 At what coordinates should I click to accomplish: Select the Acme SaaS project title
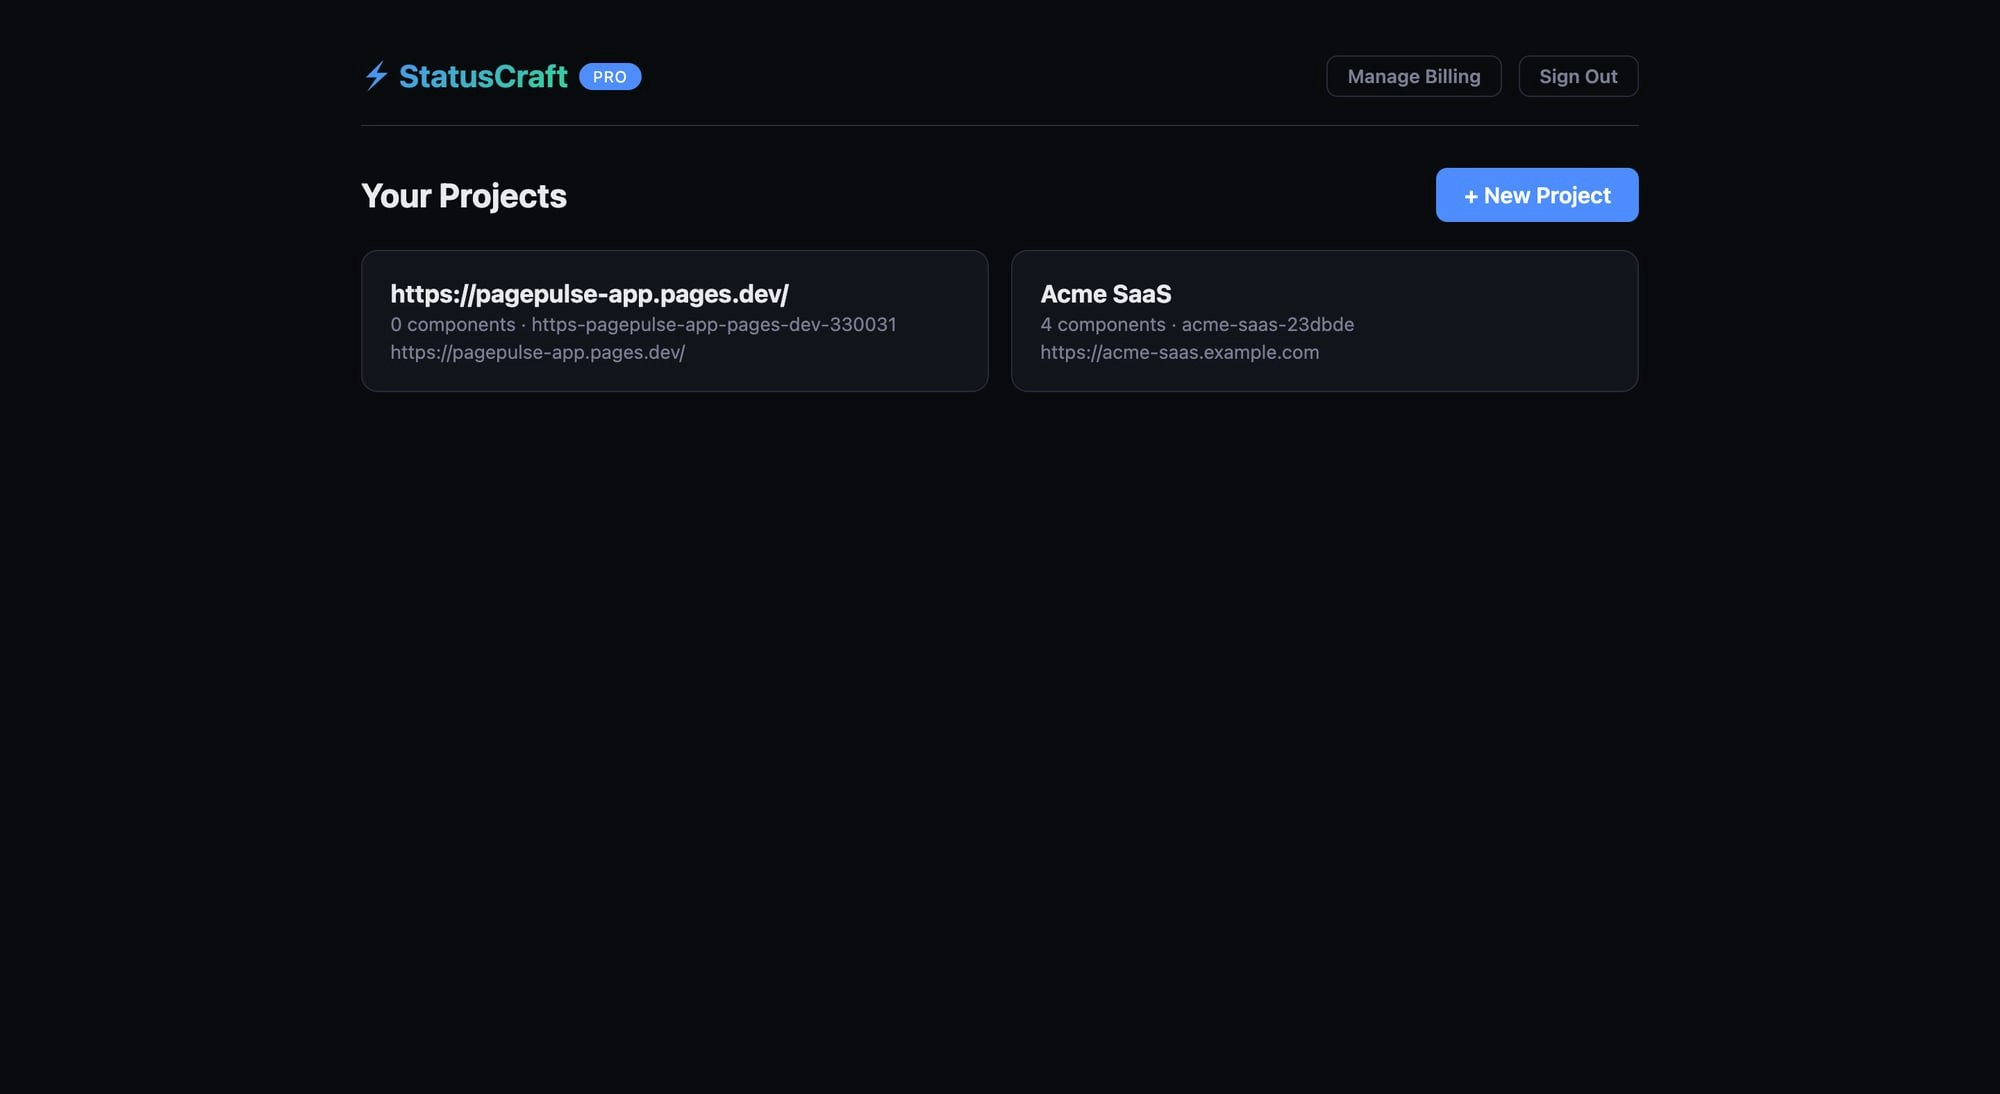pyautogui.click(x=1106, y=294)
